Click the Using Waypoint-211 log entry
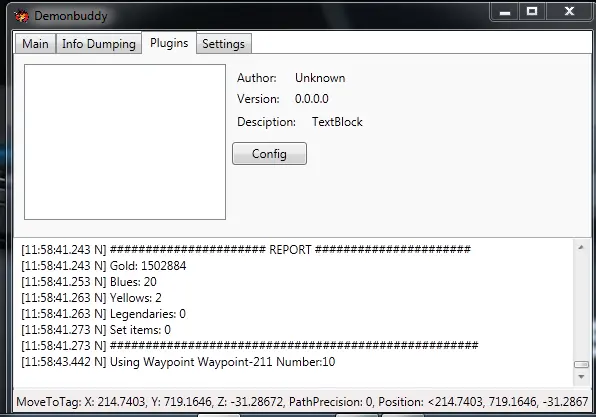596x417 pixels. (178, 362)
